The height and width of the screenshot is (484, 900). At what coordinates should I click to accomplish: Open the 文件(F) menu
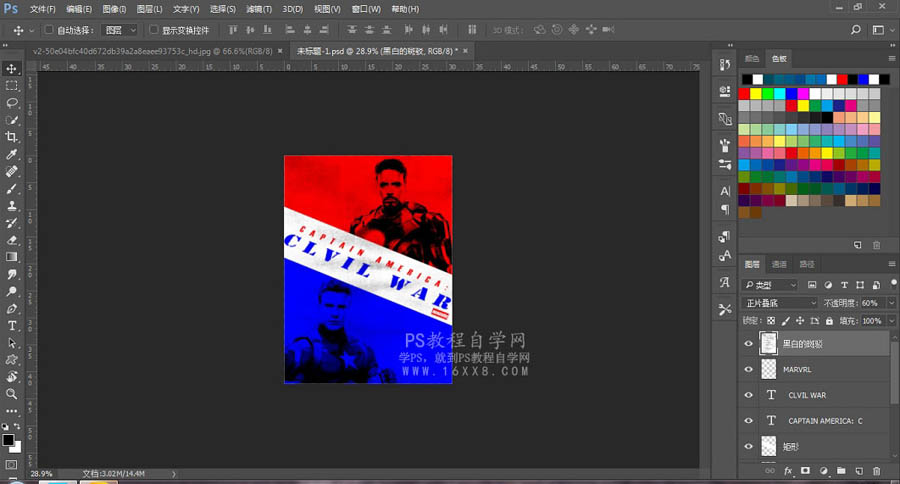pos(42,9)
